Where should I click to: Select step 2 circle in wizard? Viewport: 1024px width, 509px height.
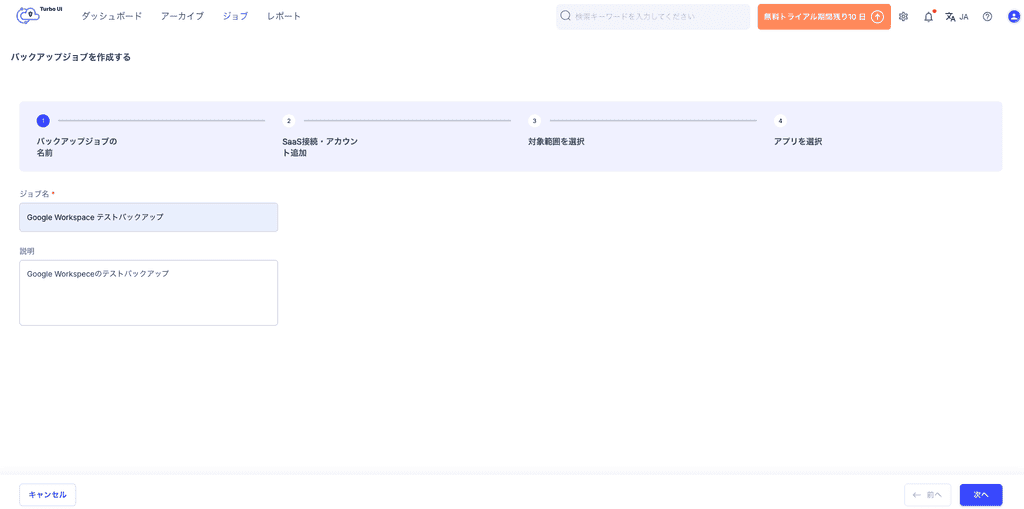pos(289,120)
